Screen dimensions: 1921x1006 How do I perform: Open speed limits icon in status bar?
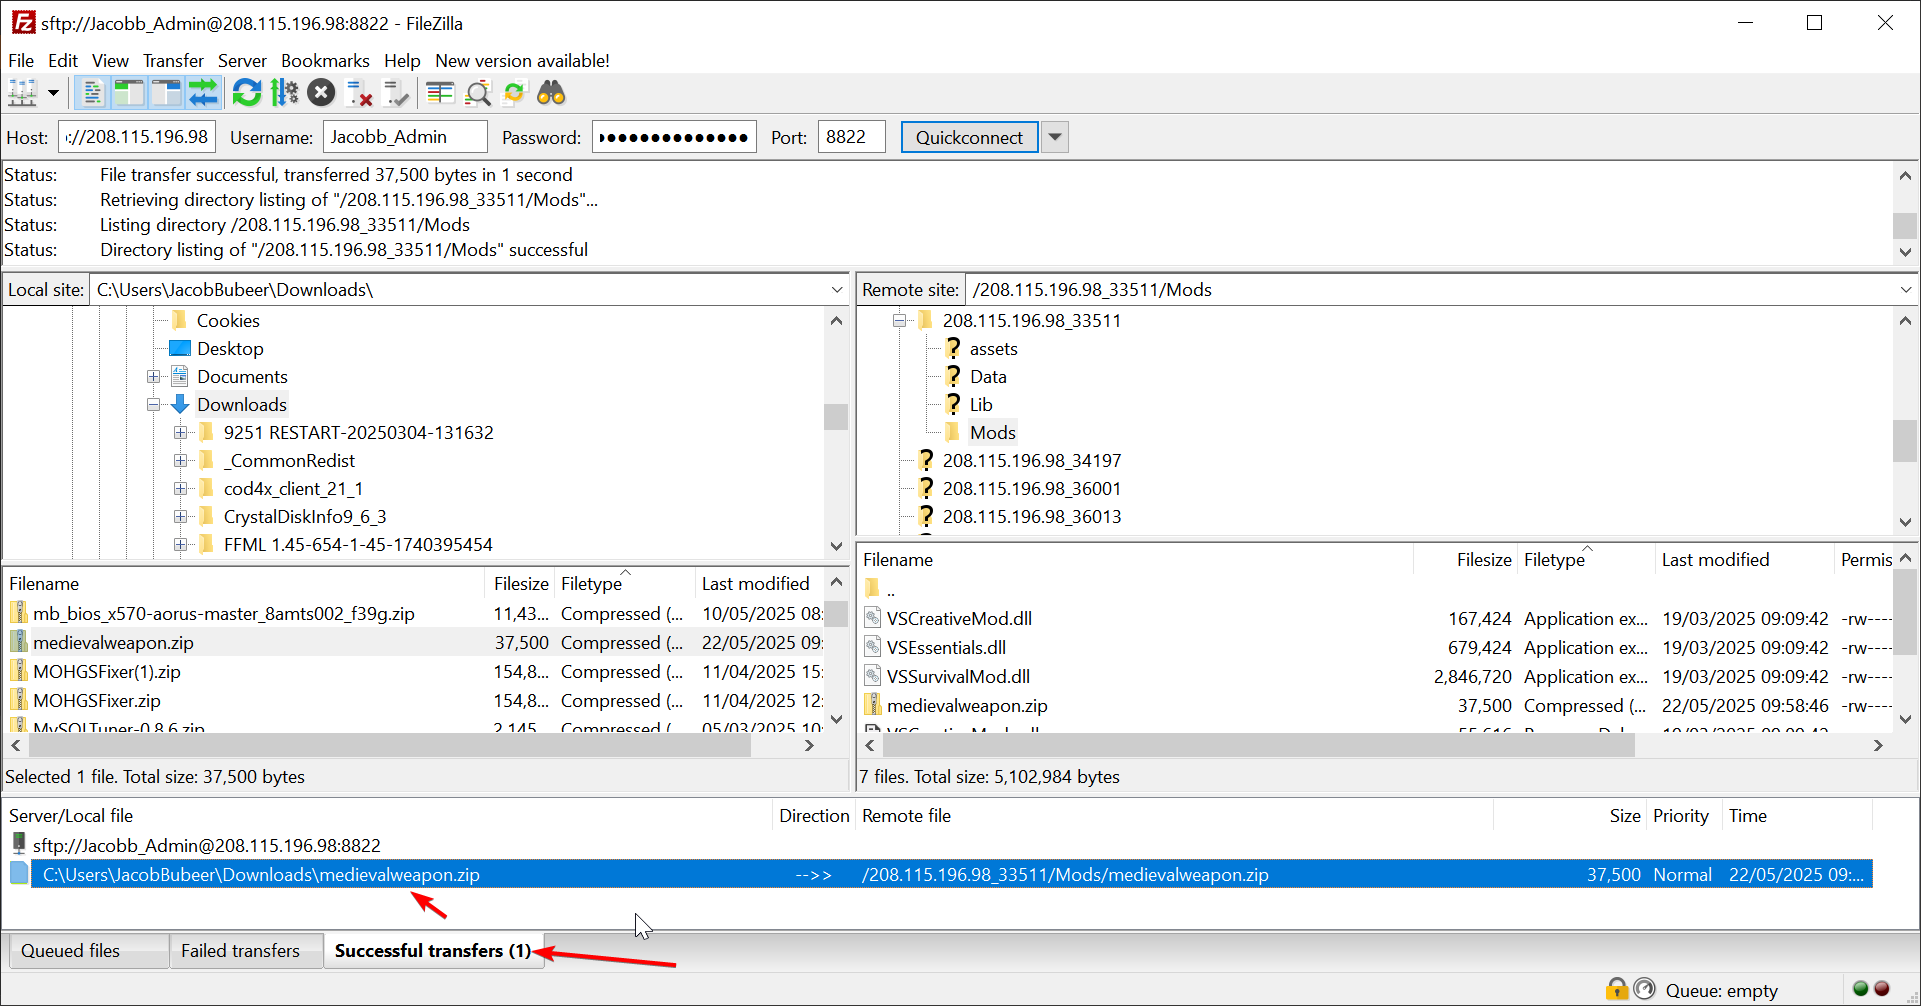(1645, 989)
